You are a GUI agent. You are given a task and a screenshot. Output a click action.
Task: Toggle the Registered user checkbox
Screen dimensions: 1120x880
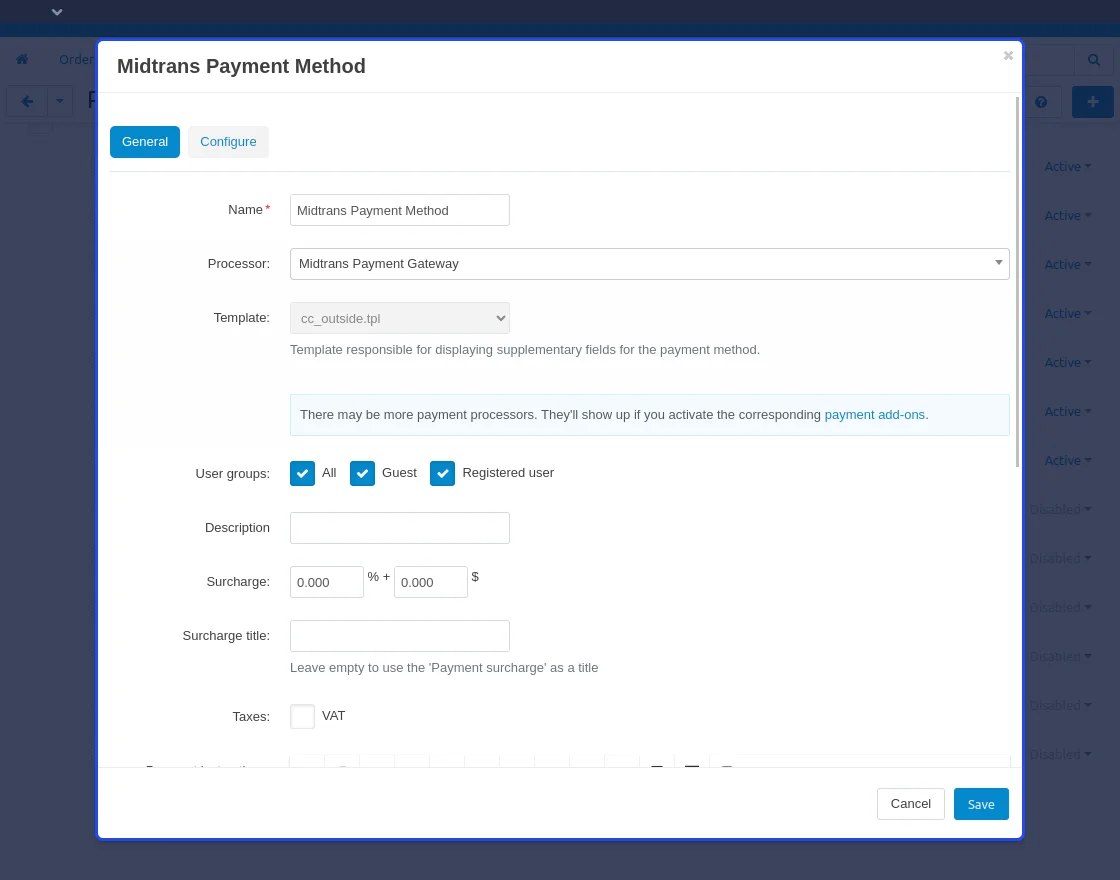pos(442,473)
